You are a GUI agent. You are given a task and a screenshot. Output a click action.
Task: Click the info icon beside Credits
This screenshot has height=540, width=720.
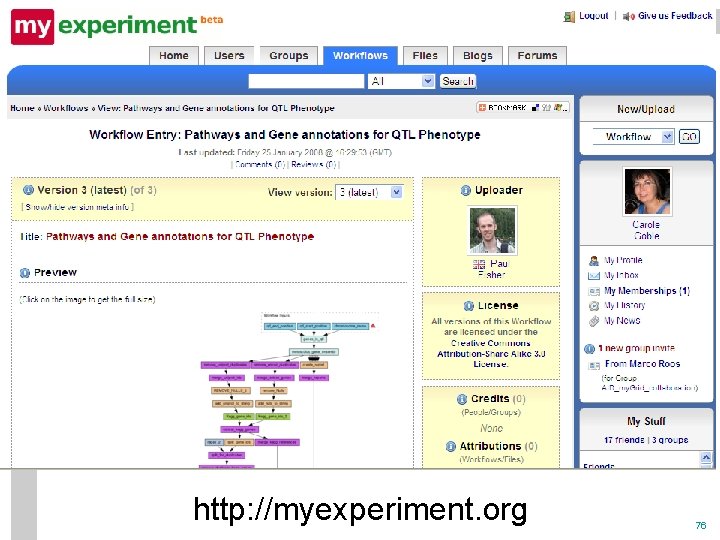[x=462, y=399]
